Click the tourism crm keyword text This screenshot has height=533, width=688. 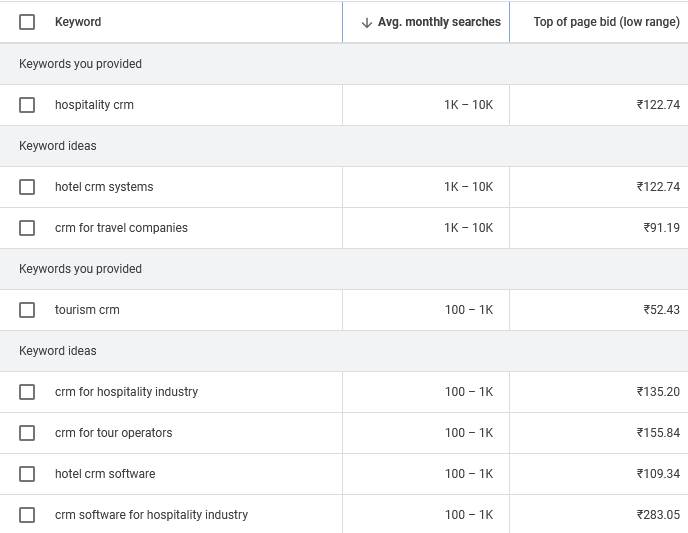87,310
